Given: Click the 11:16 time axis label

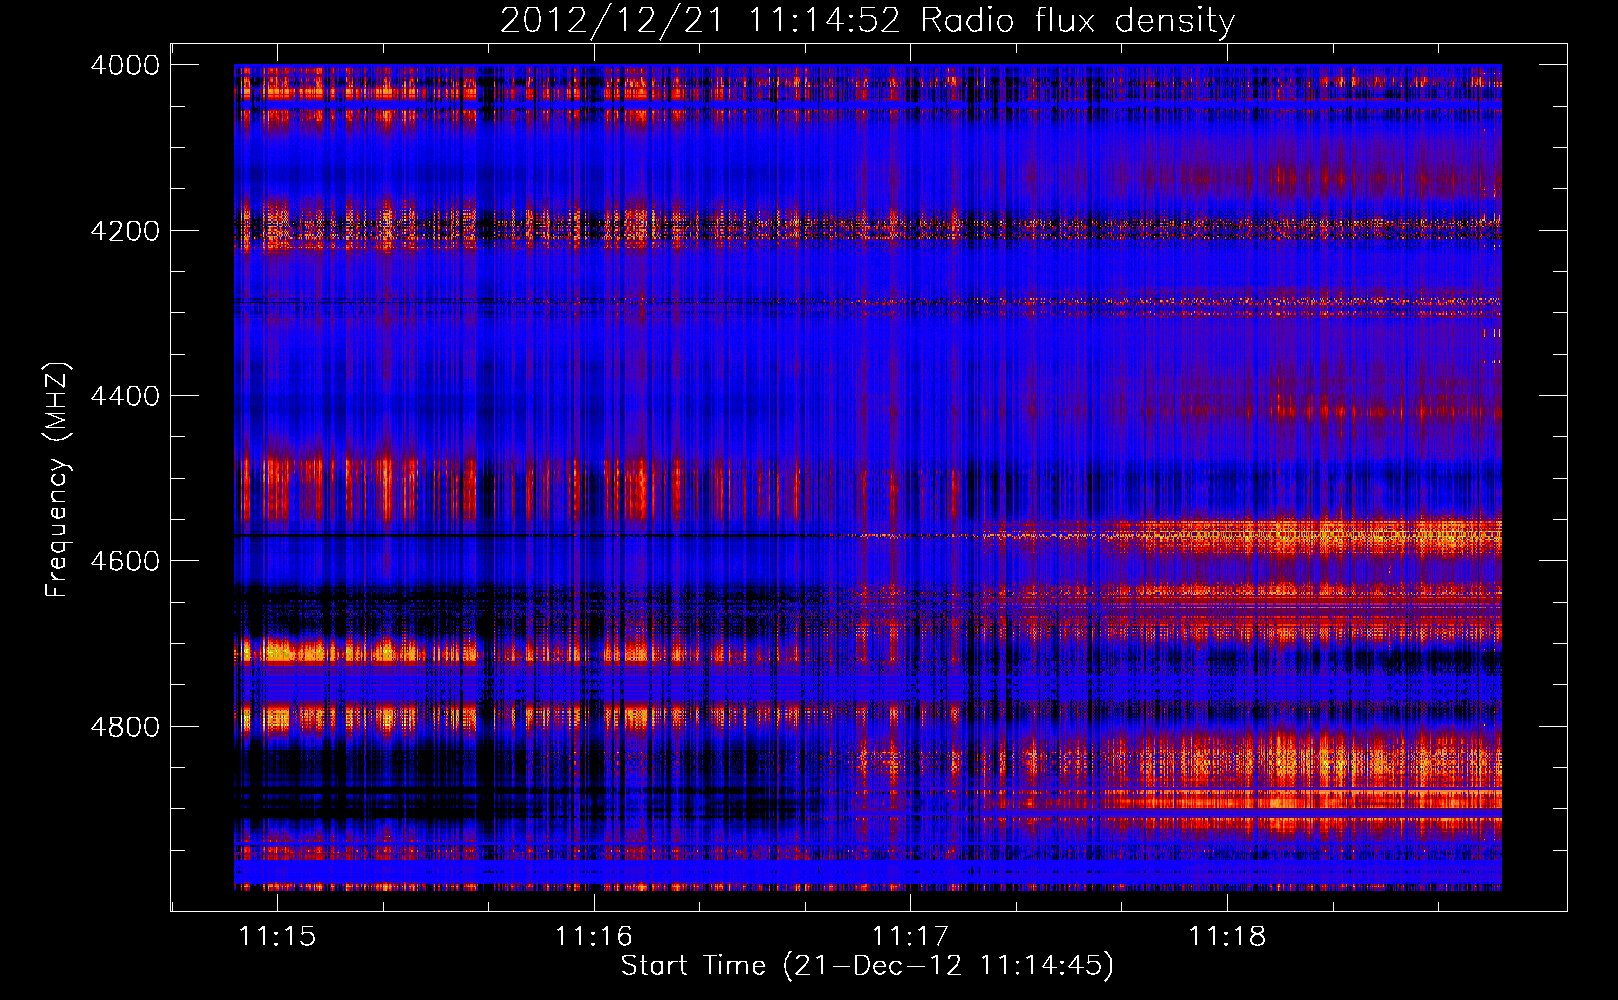Looking at the screenshot, I should (x=594, y=936).
